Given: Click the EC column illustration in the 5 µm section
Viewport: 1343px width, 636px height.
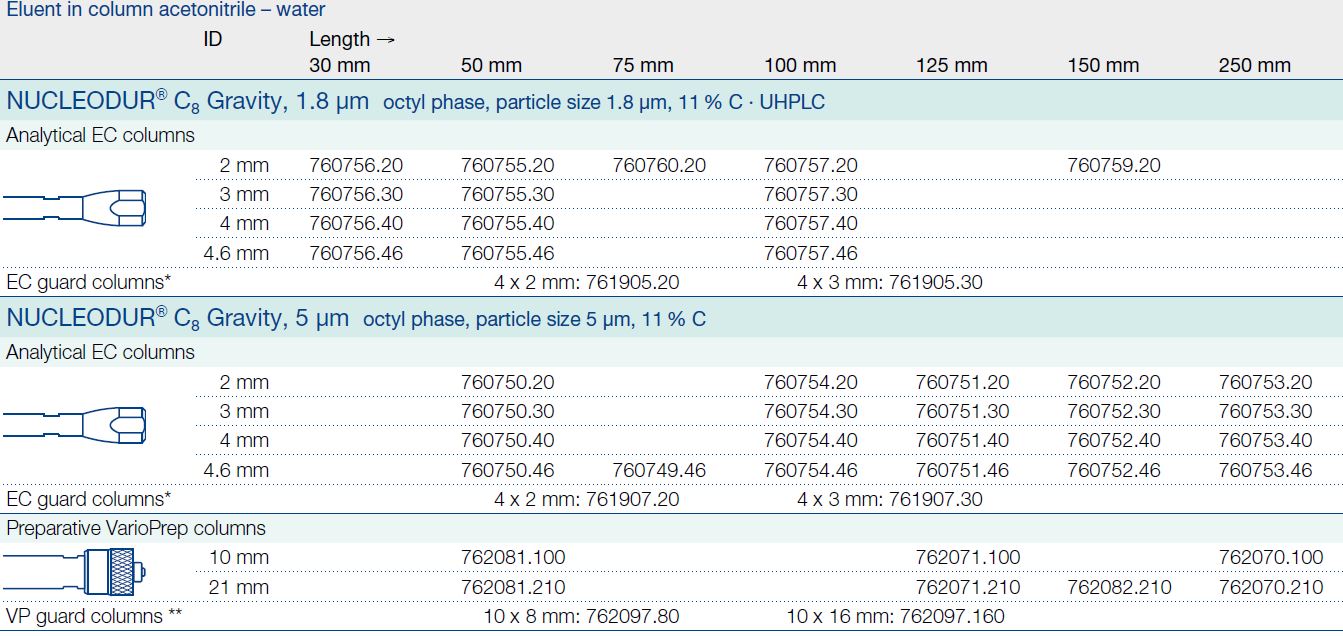Looking at the screenshot, I should (75, 425).
